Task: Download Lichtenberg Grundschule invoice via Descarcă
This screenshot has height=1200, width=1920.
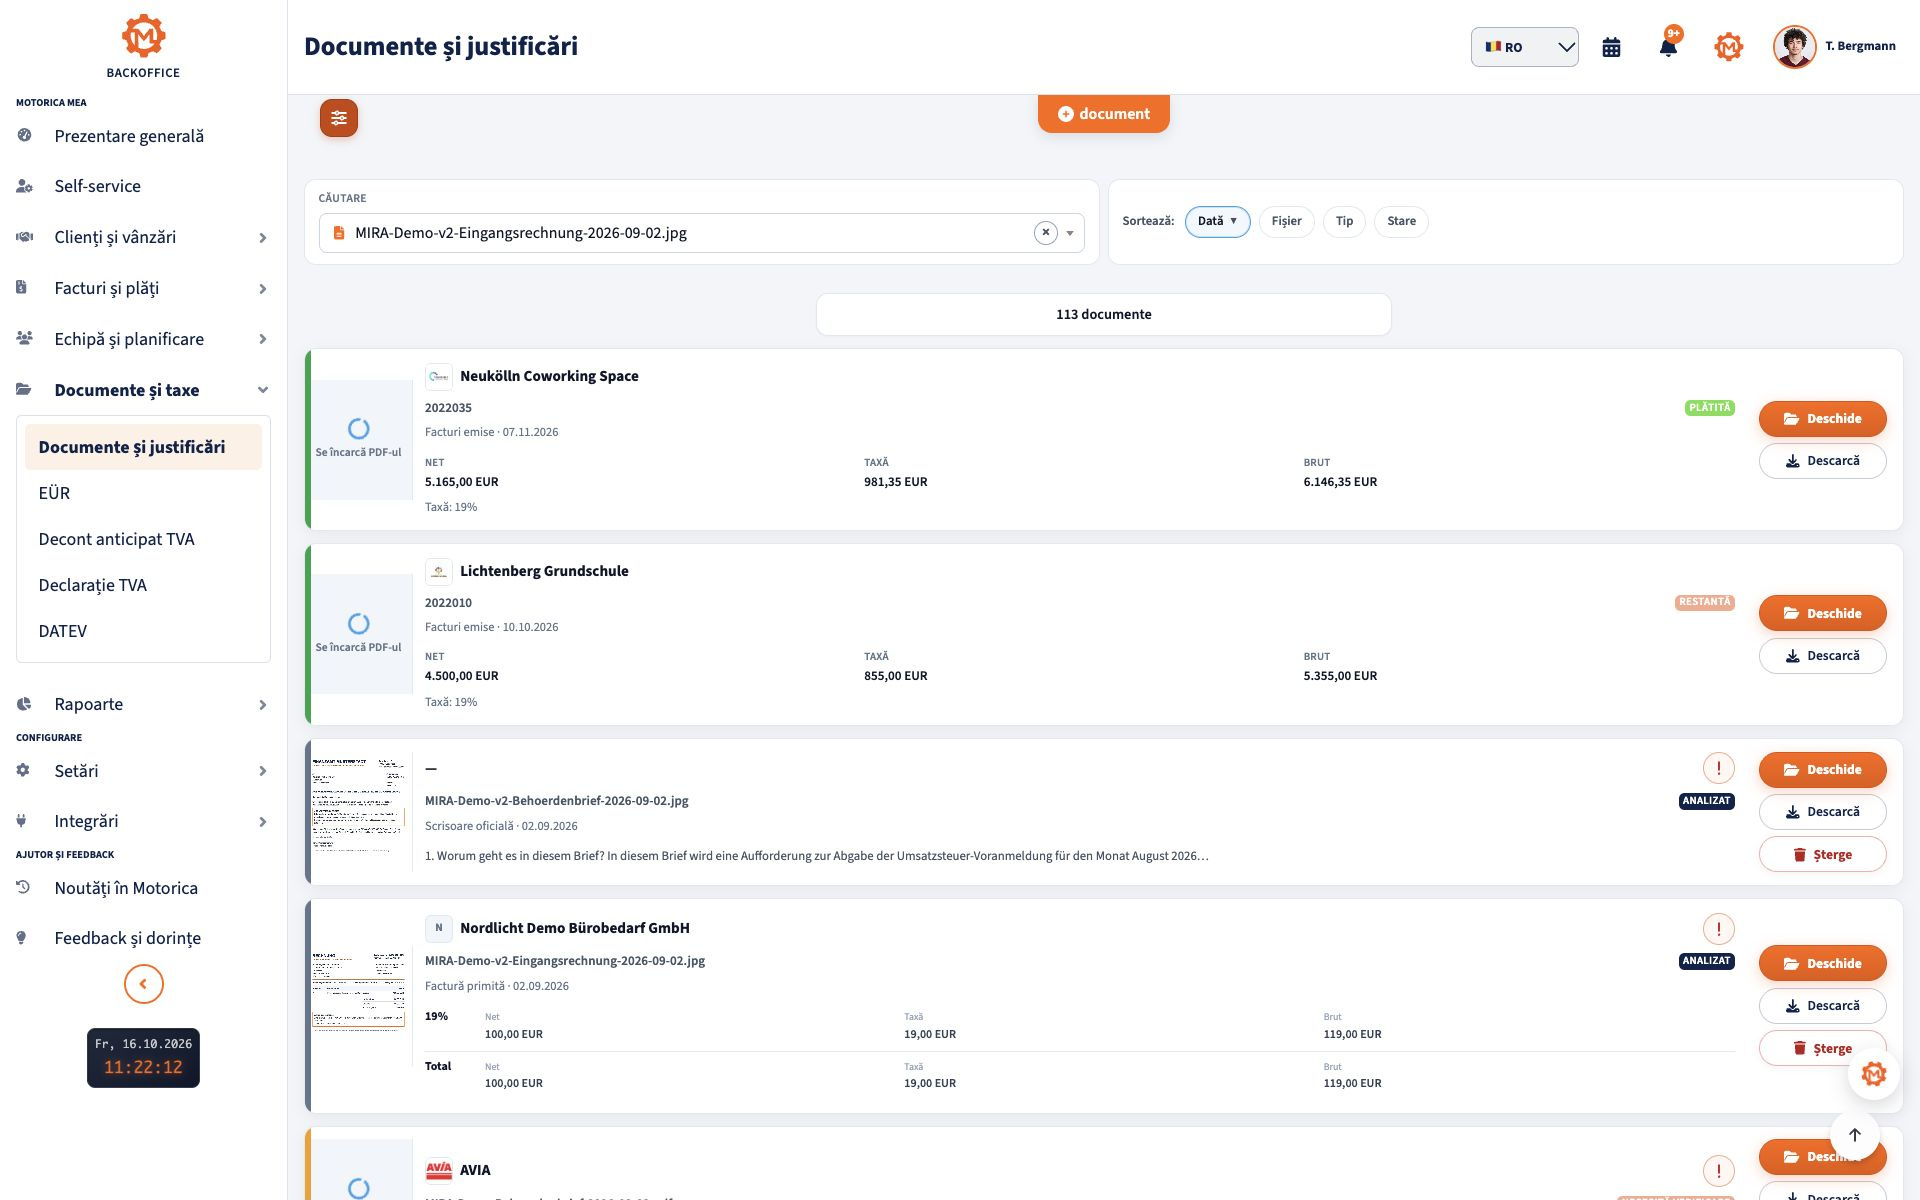Action: pyautogui.click(x=1822, y=656)
